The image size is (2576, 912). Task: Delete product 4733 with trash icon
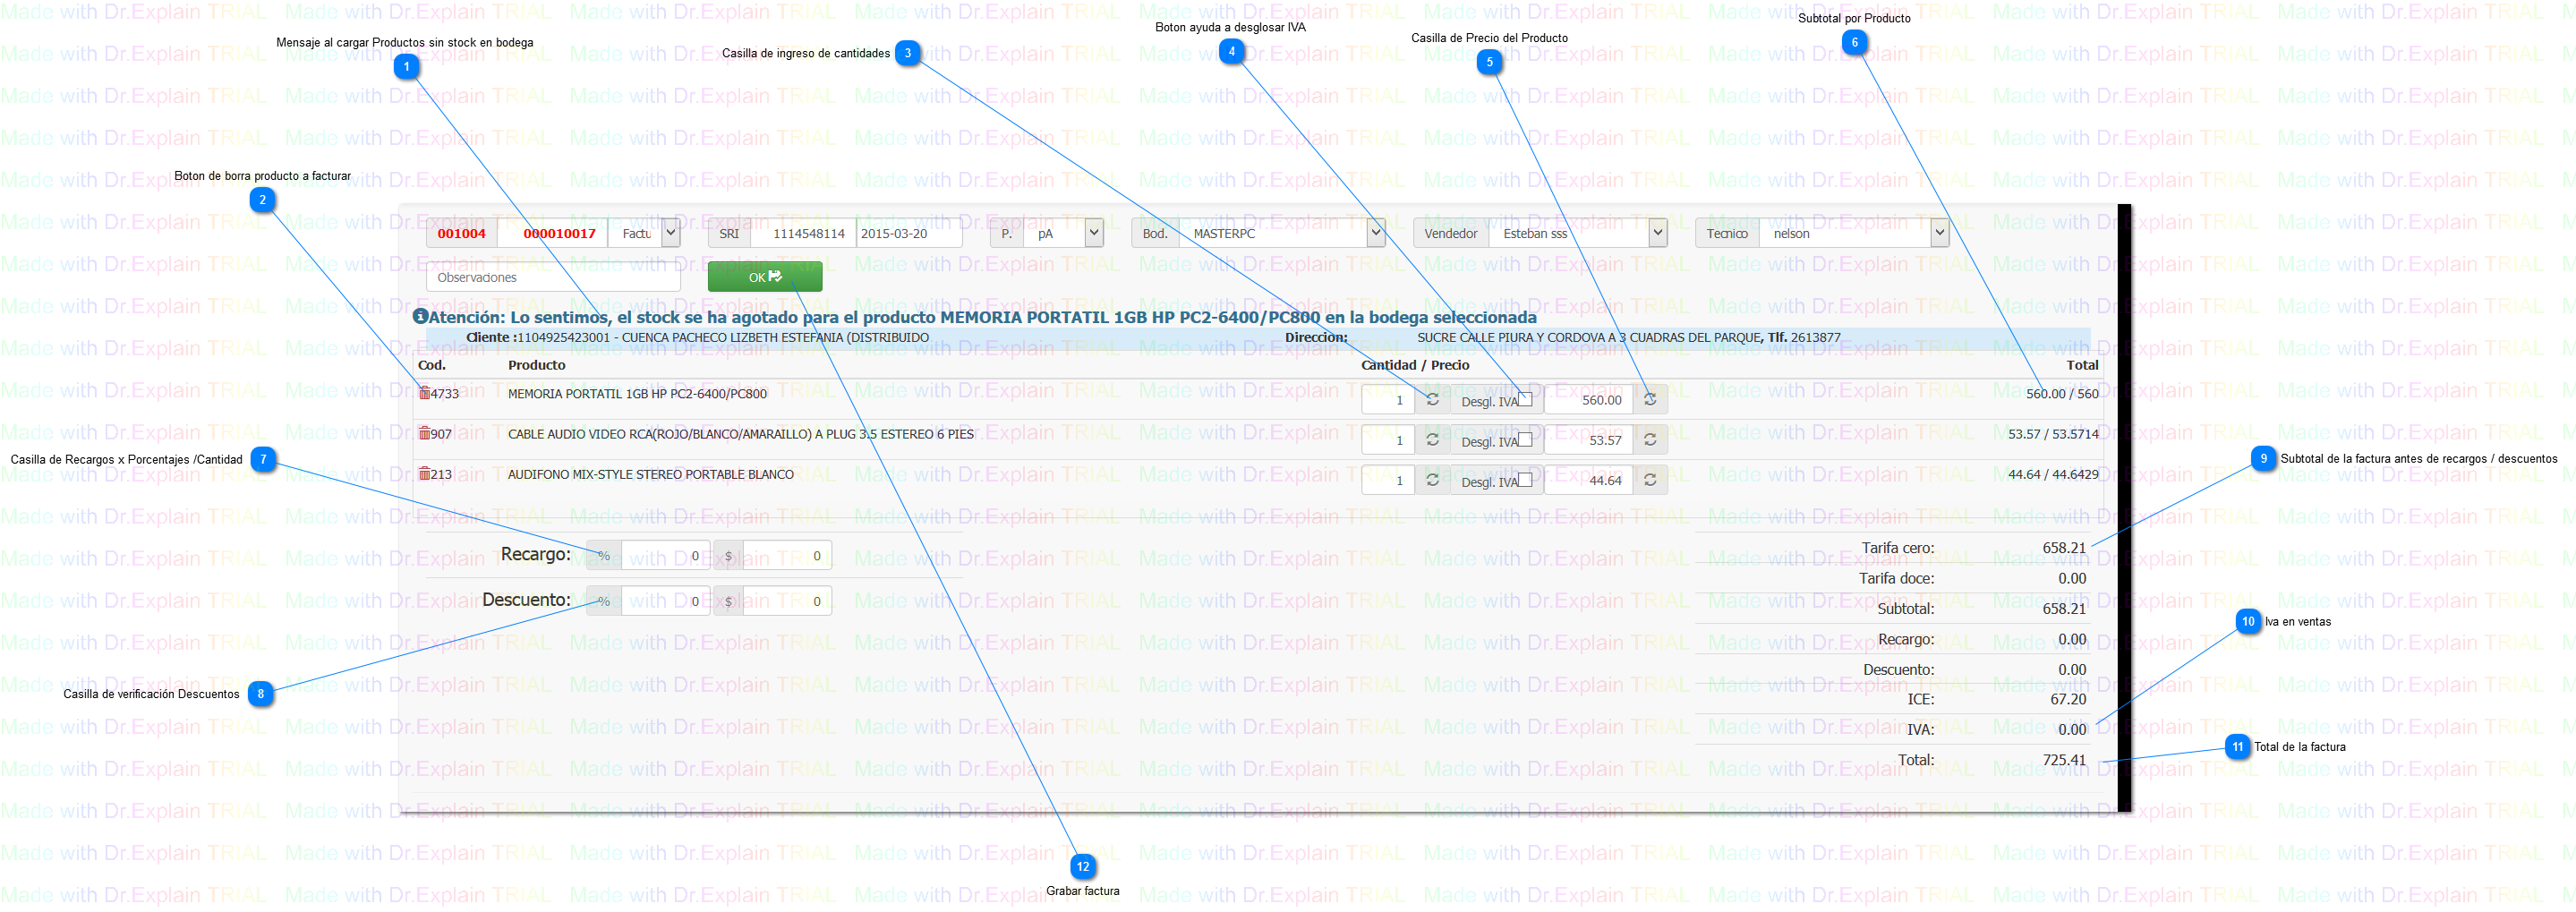coord(424,393)
